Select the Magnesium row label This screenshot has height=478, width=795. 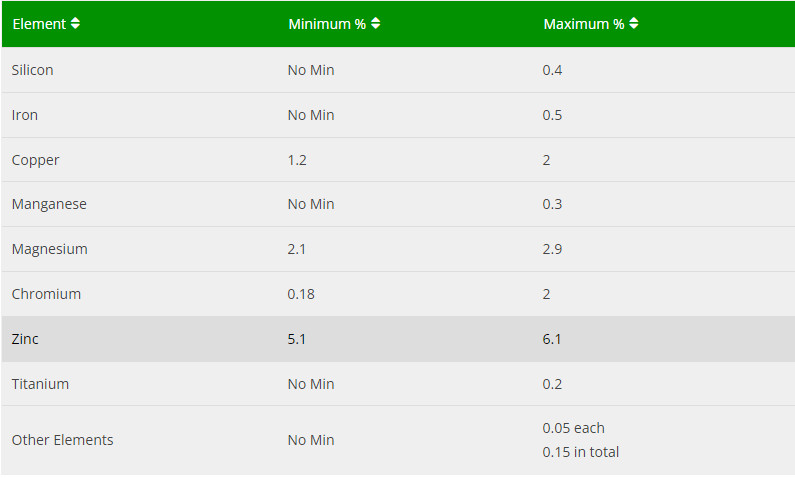coord(50,249)
